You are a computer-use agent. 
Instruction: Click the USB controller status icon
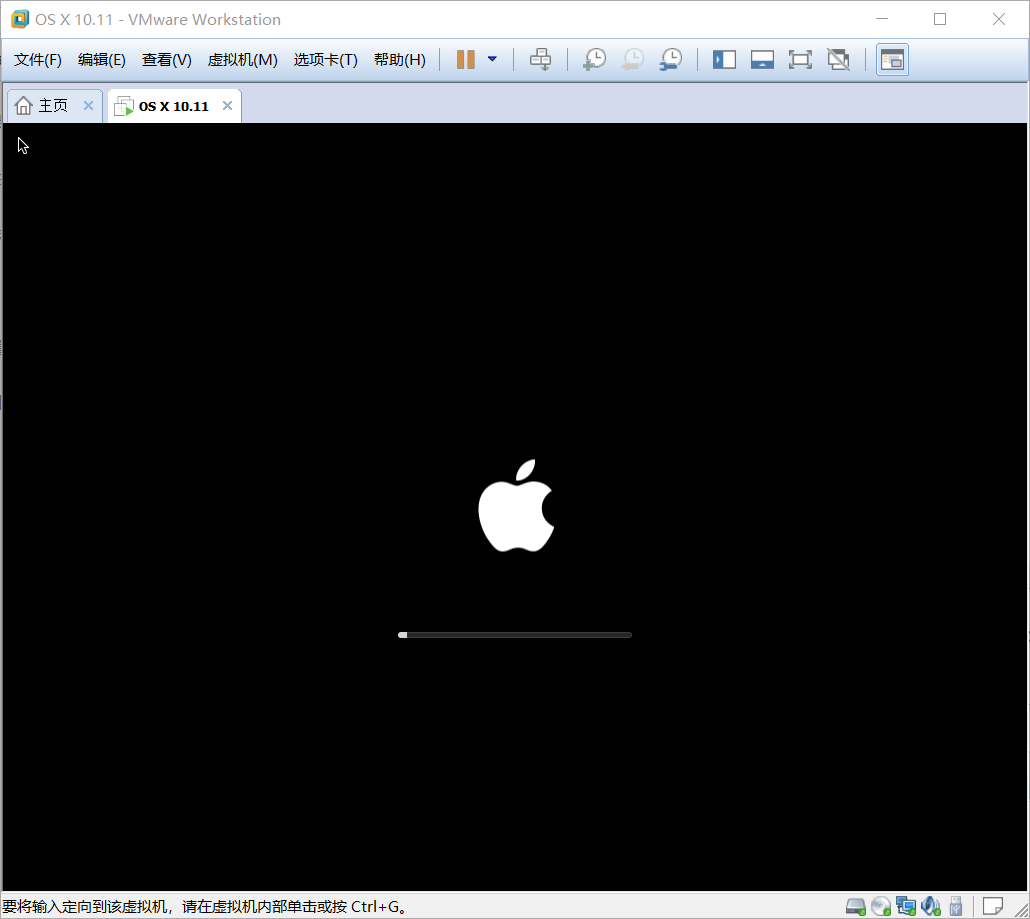click(x=956, y=907)
